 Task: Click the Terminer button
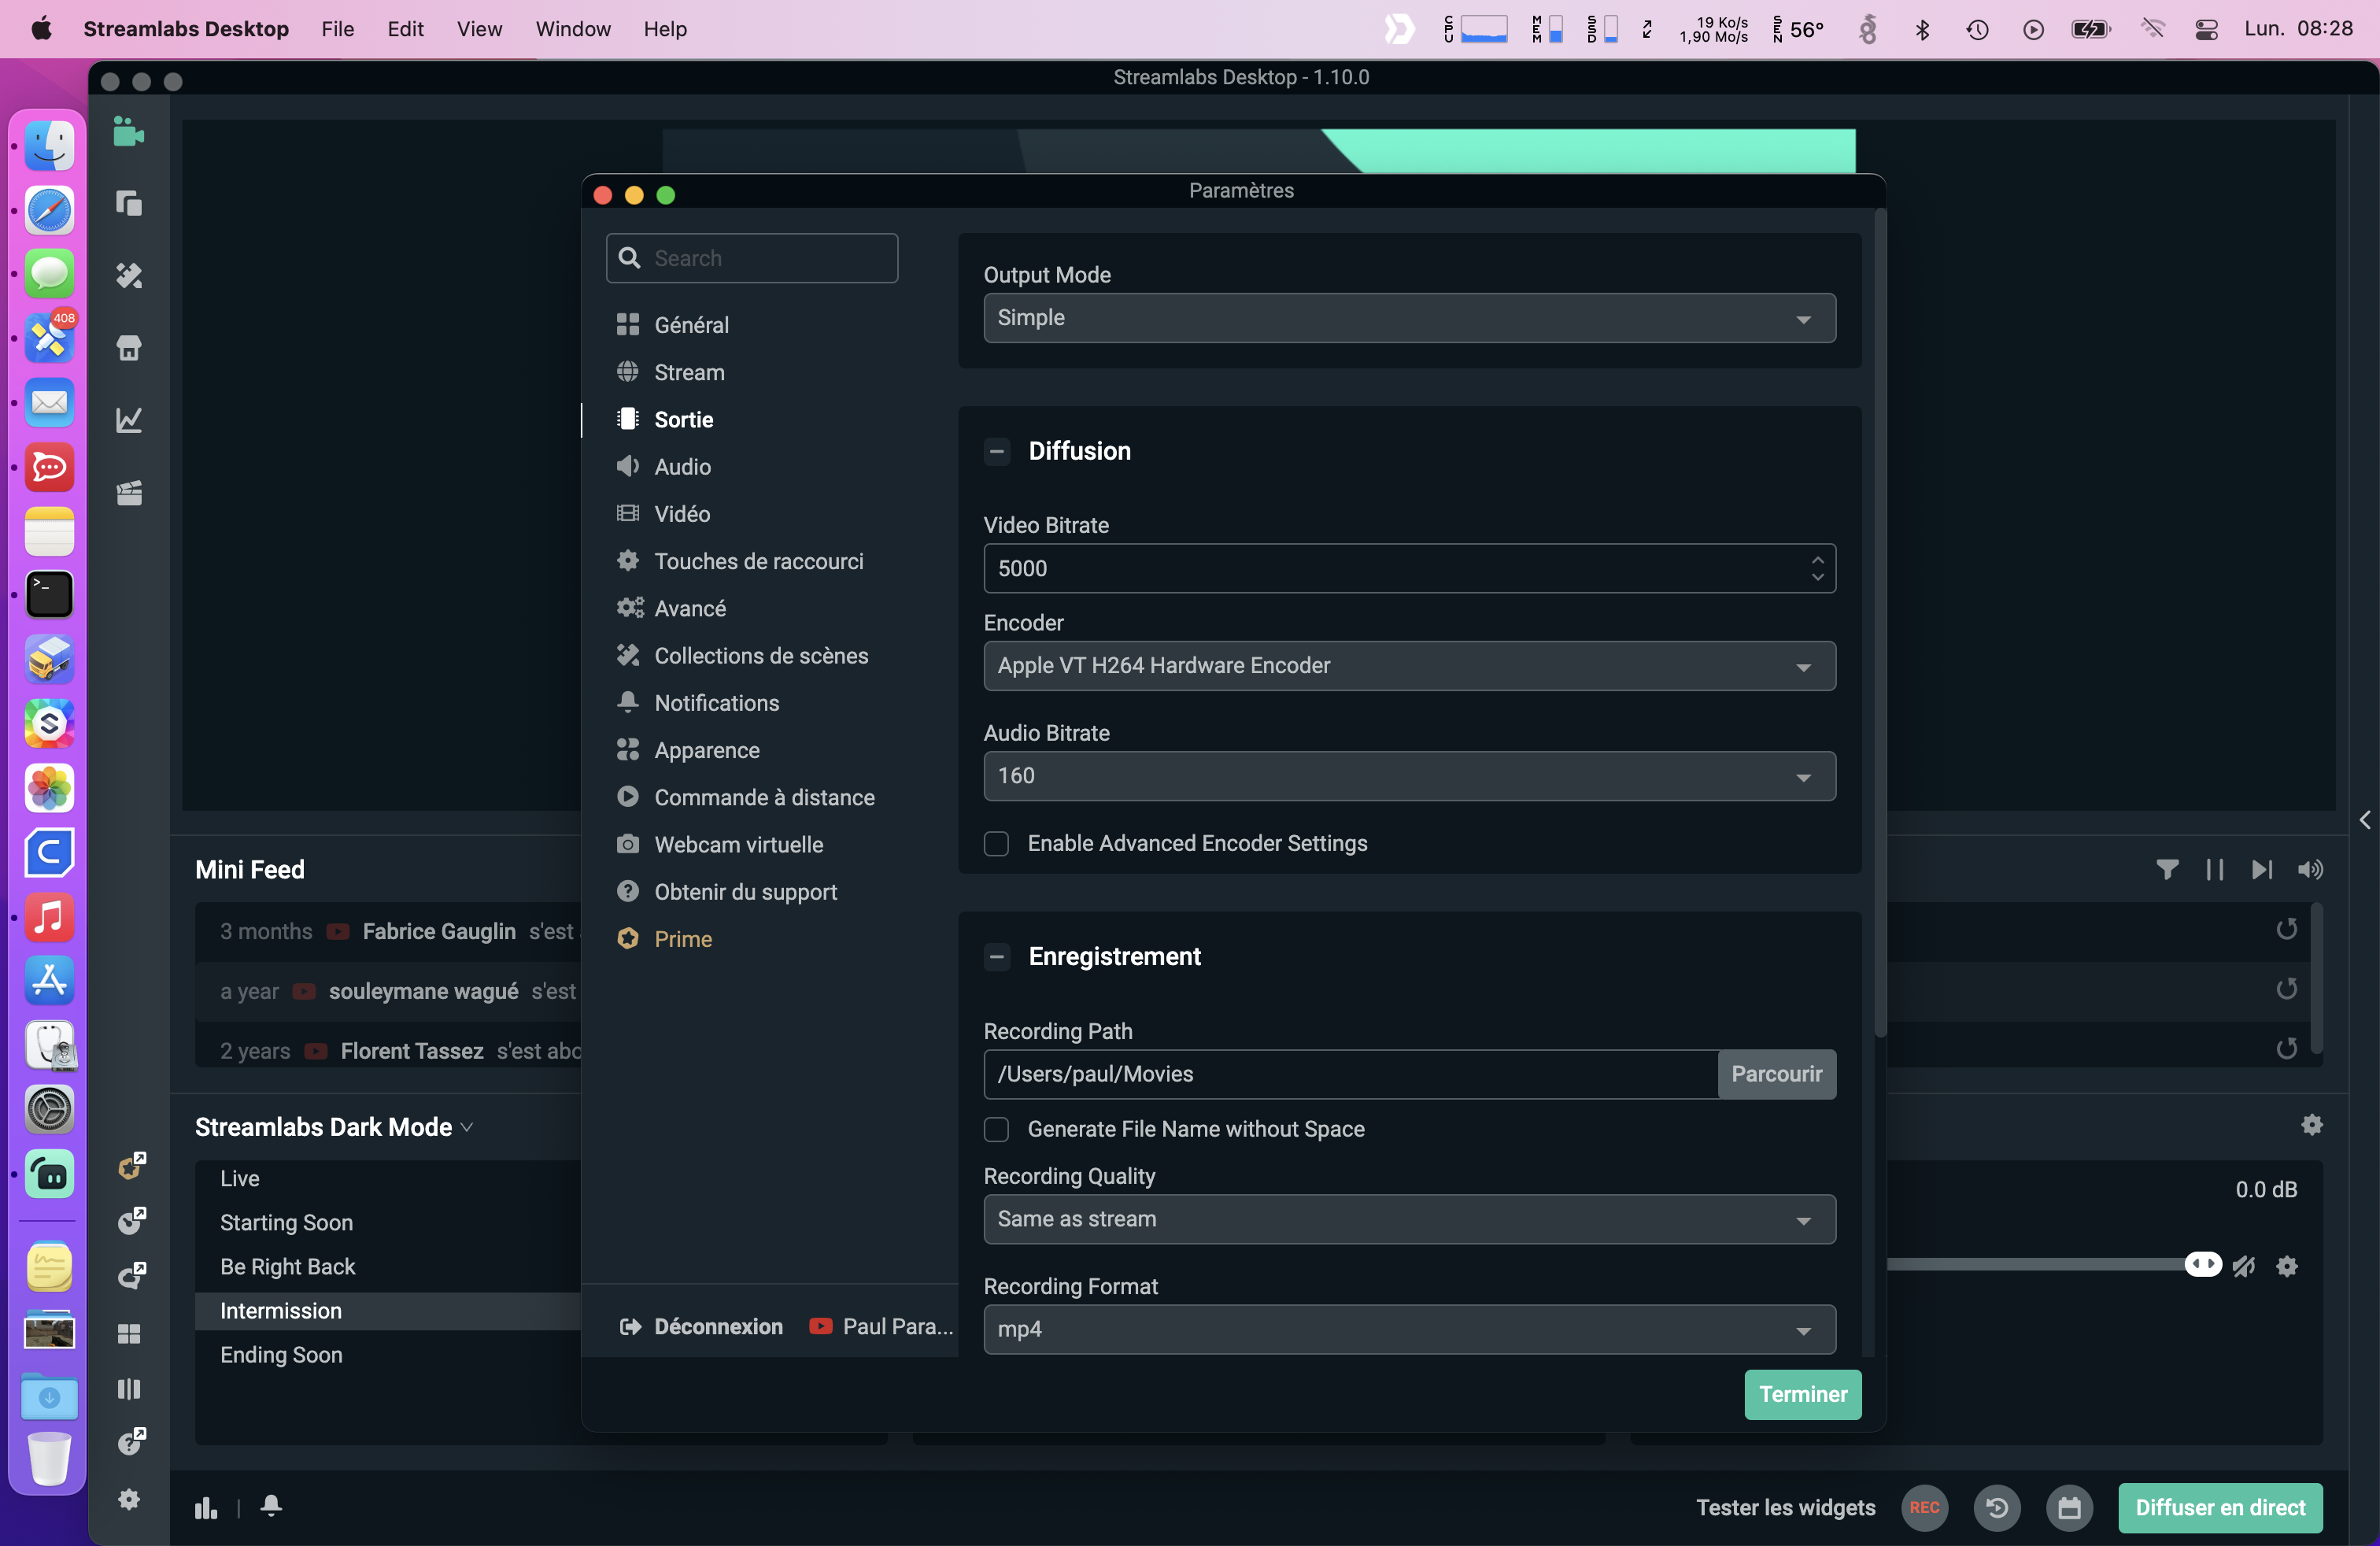(1803, 1394)
